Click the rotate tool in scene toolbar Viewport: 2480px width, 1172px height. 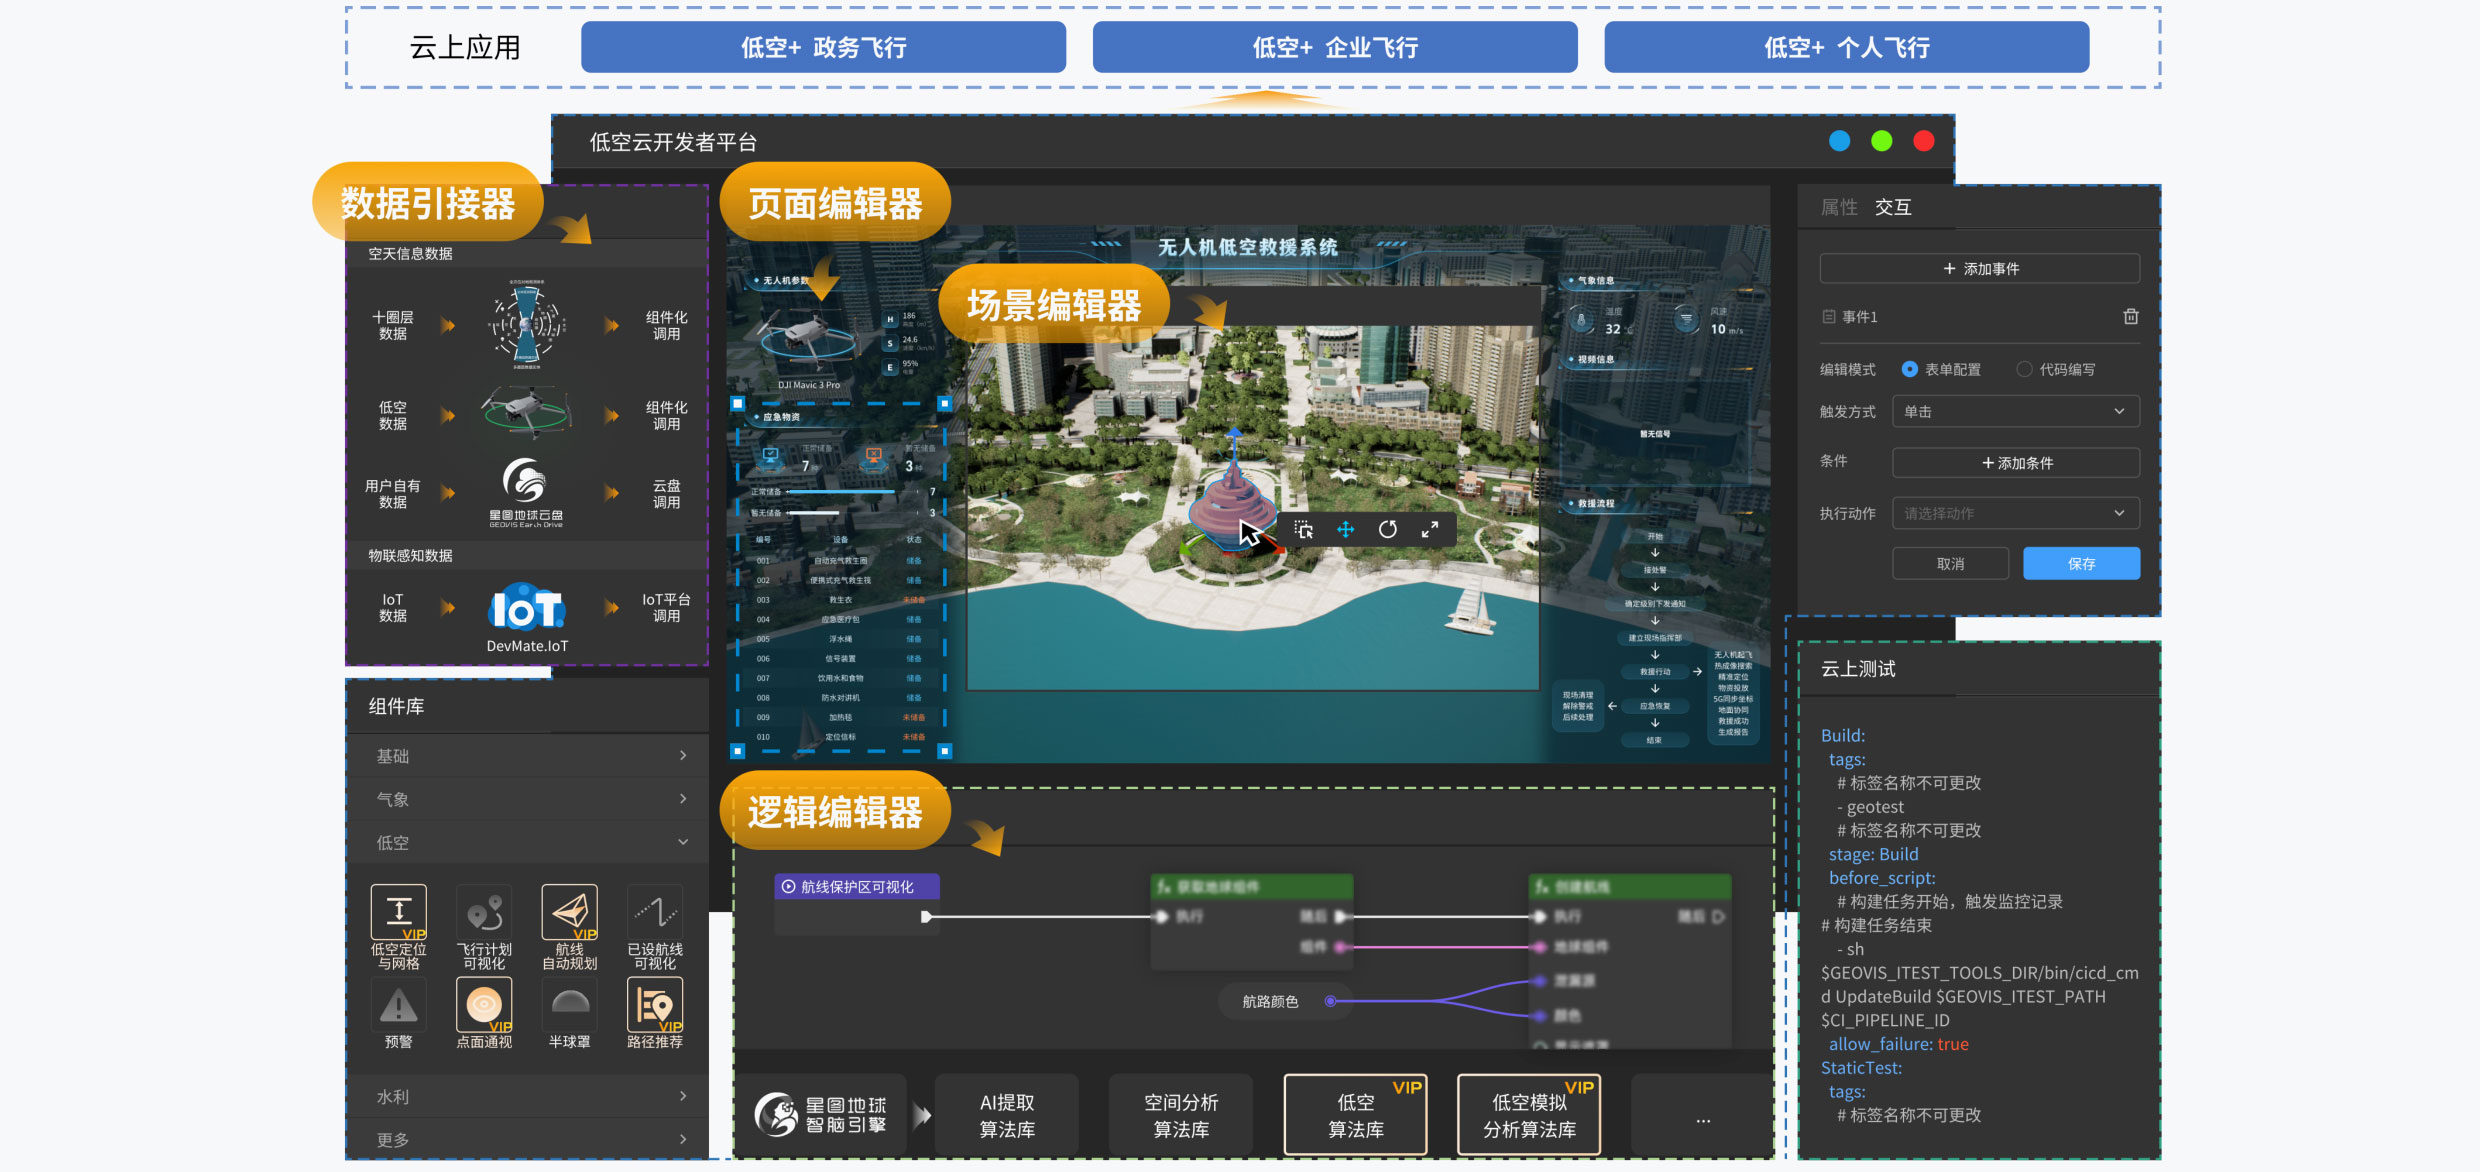(1388, 530)
